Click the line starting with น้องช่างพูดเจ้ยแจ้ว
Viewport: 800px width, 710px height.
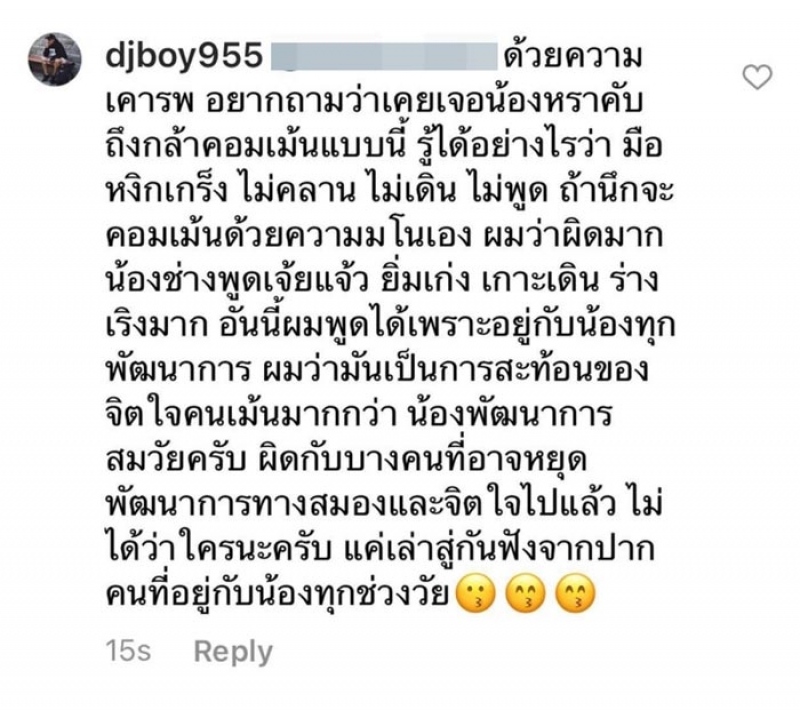tap(382, 280)
